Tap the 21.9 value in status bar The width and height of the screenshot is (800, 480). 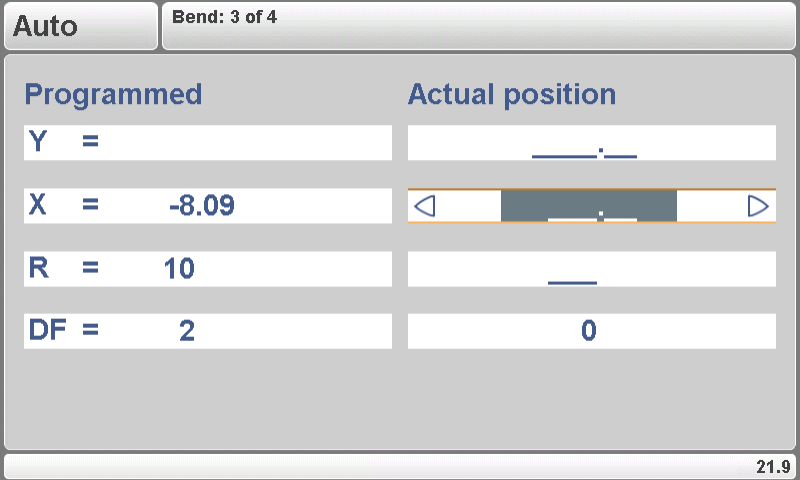773,467
